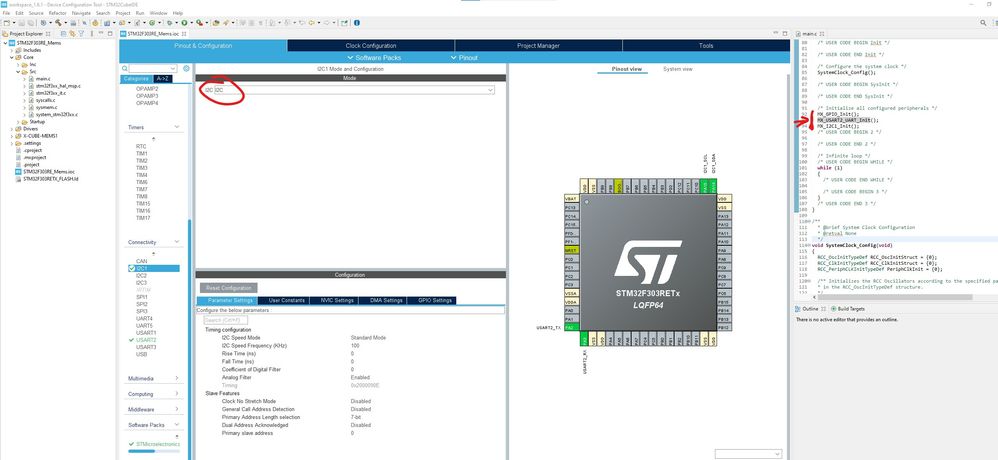Switch peripheral list to A->Z sorting
Image resolution: width=998 pixels, height=460 pixels.
163,79
